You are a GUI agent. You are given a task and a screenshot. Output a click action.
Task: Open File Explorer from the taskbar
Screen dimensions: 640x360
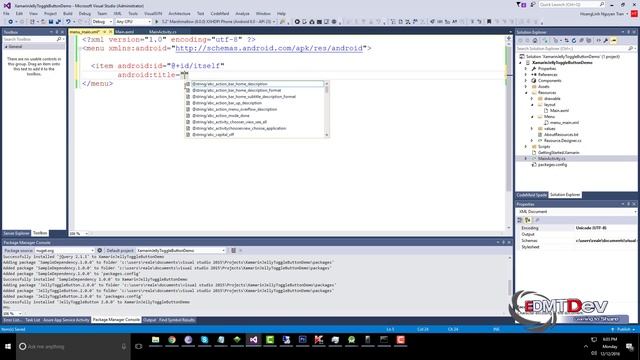pos(156,340)
